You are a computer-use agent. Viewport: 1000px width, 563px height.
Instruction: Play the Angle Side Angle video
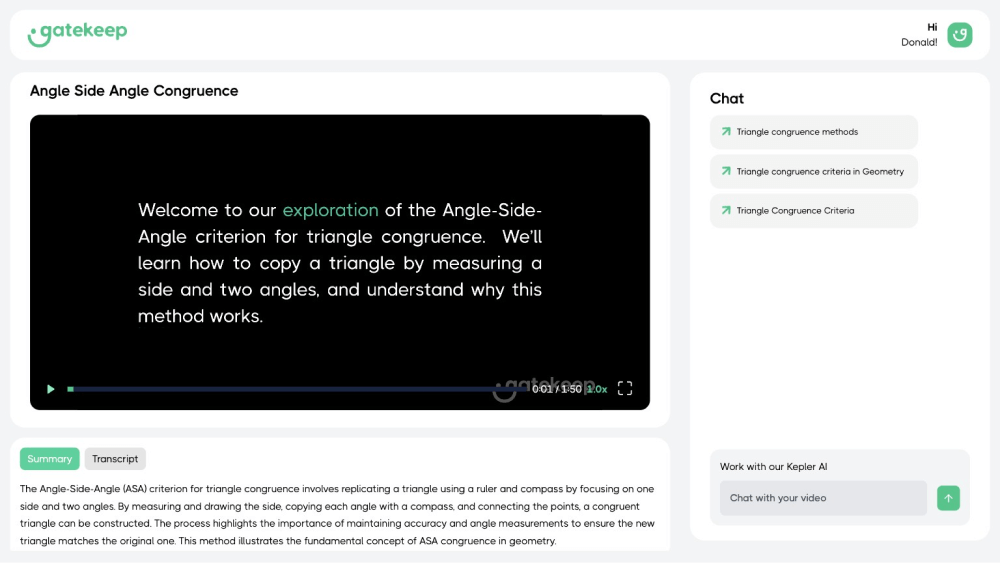coord(51,389)
